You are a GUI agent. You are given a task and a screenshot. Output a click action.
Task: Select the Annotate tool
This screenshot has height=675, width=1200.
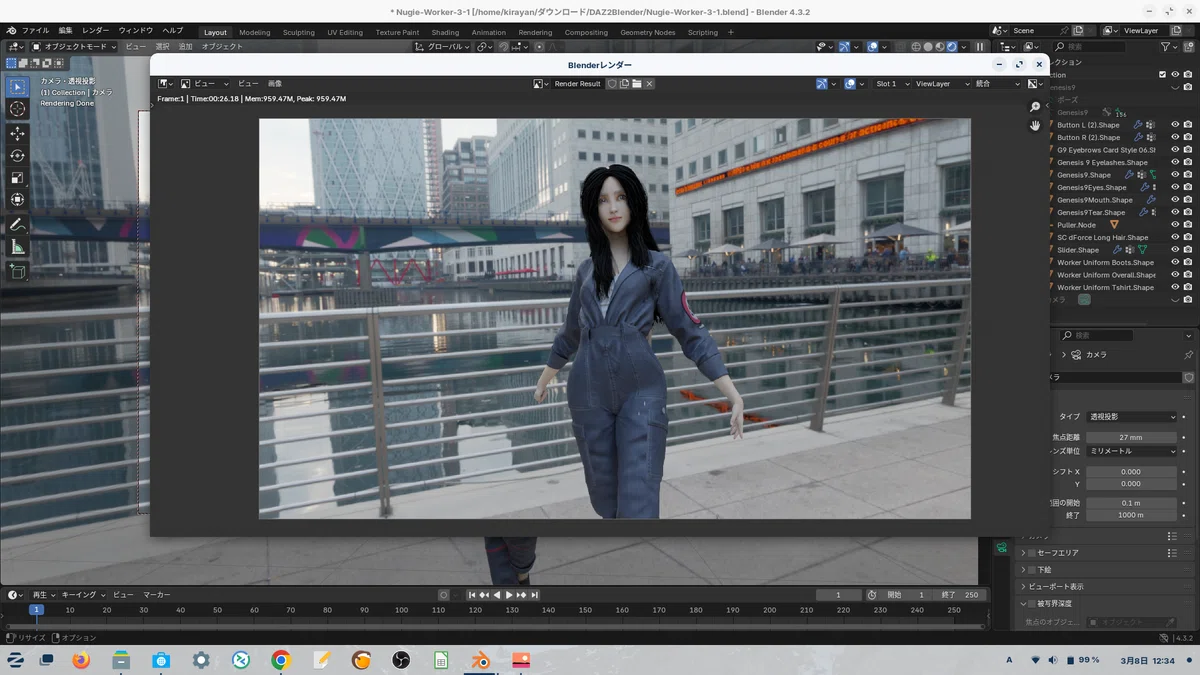pyautogui.click(x=18, y=224)
